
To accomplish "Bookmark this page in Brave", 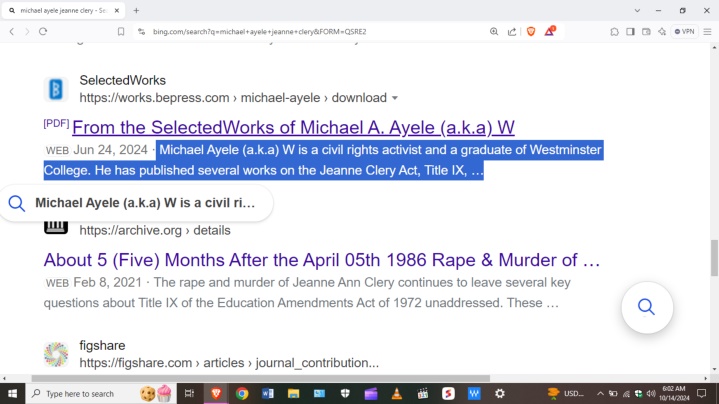I will click(121, 32).
